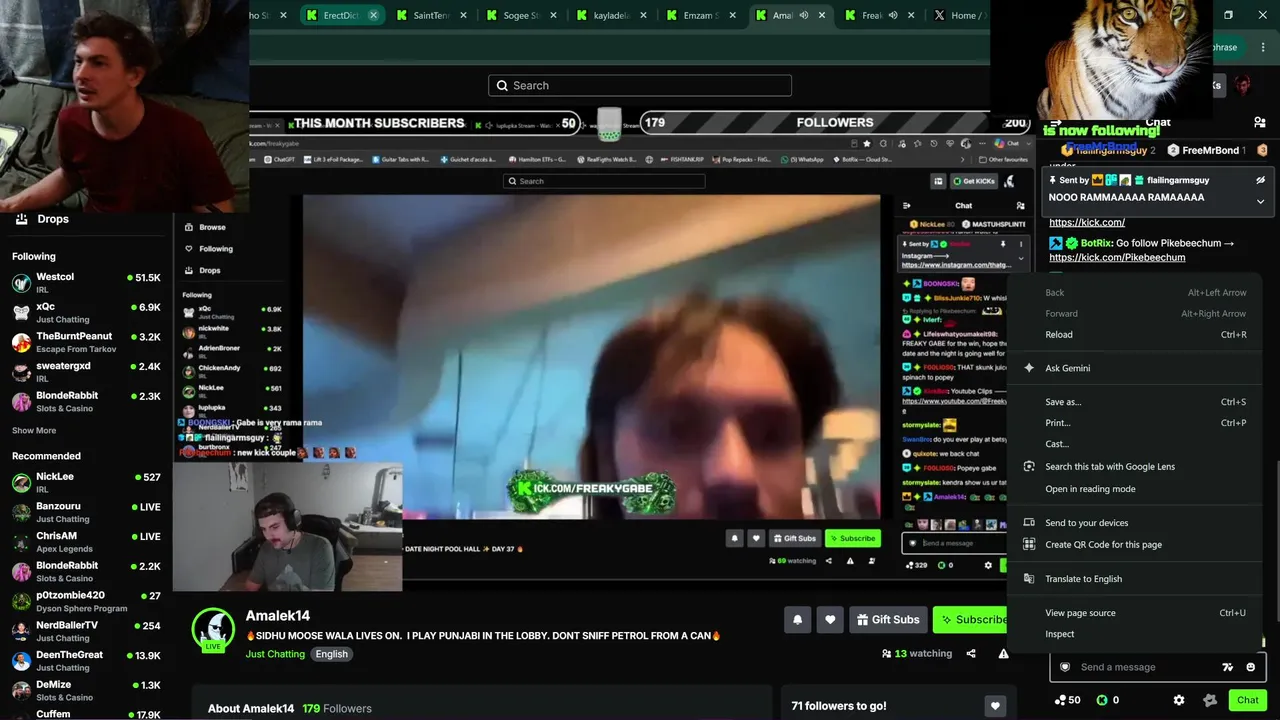Click the Send a message chat input
Image resolution: width=1280 pixels, height=720 pixels.
point(1158,667)
